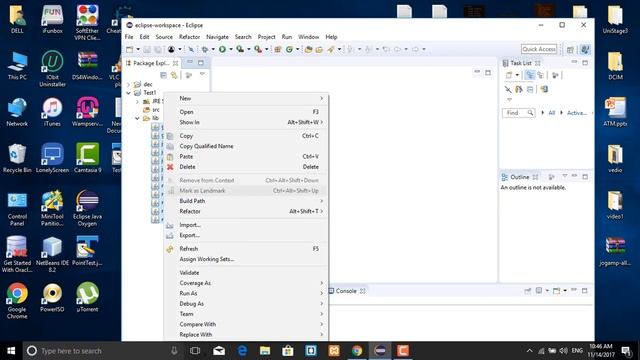Screen dimensions: 640x360
Task: Select the src folder in Package Explorer
Action: (151, 110)
